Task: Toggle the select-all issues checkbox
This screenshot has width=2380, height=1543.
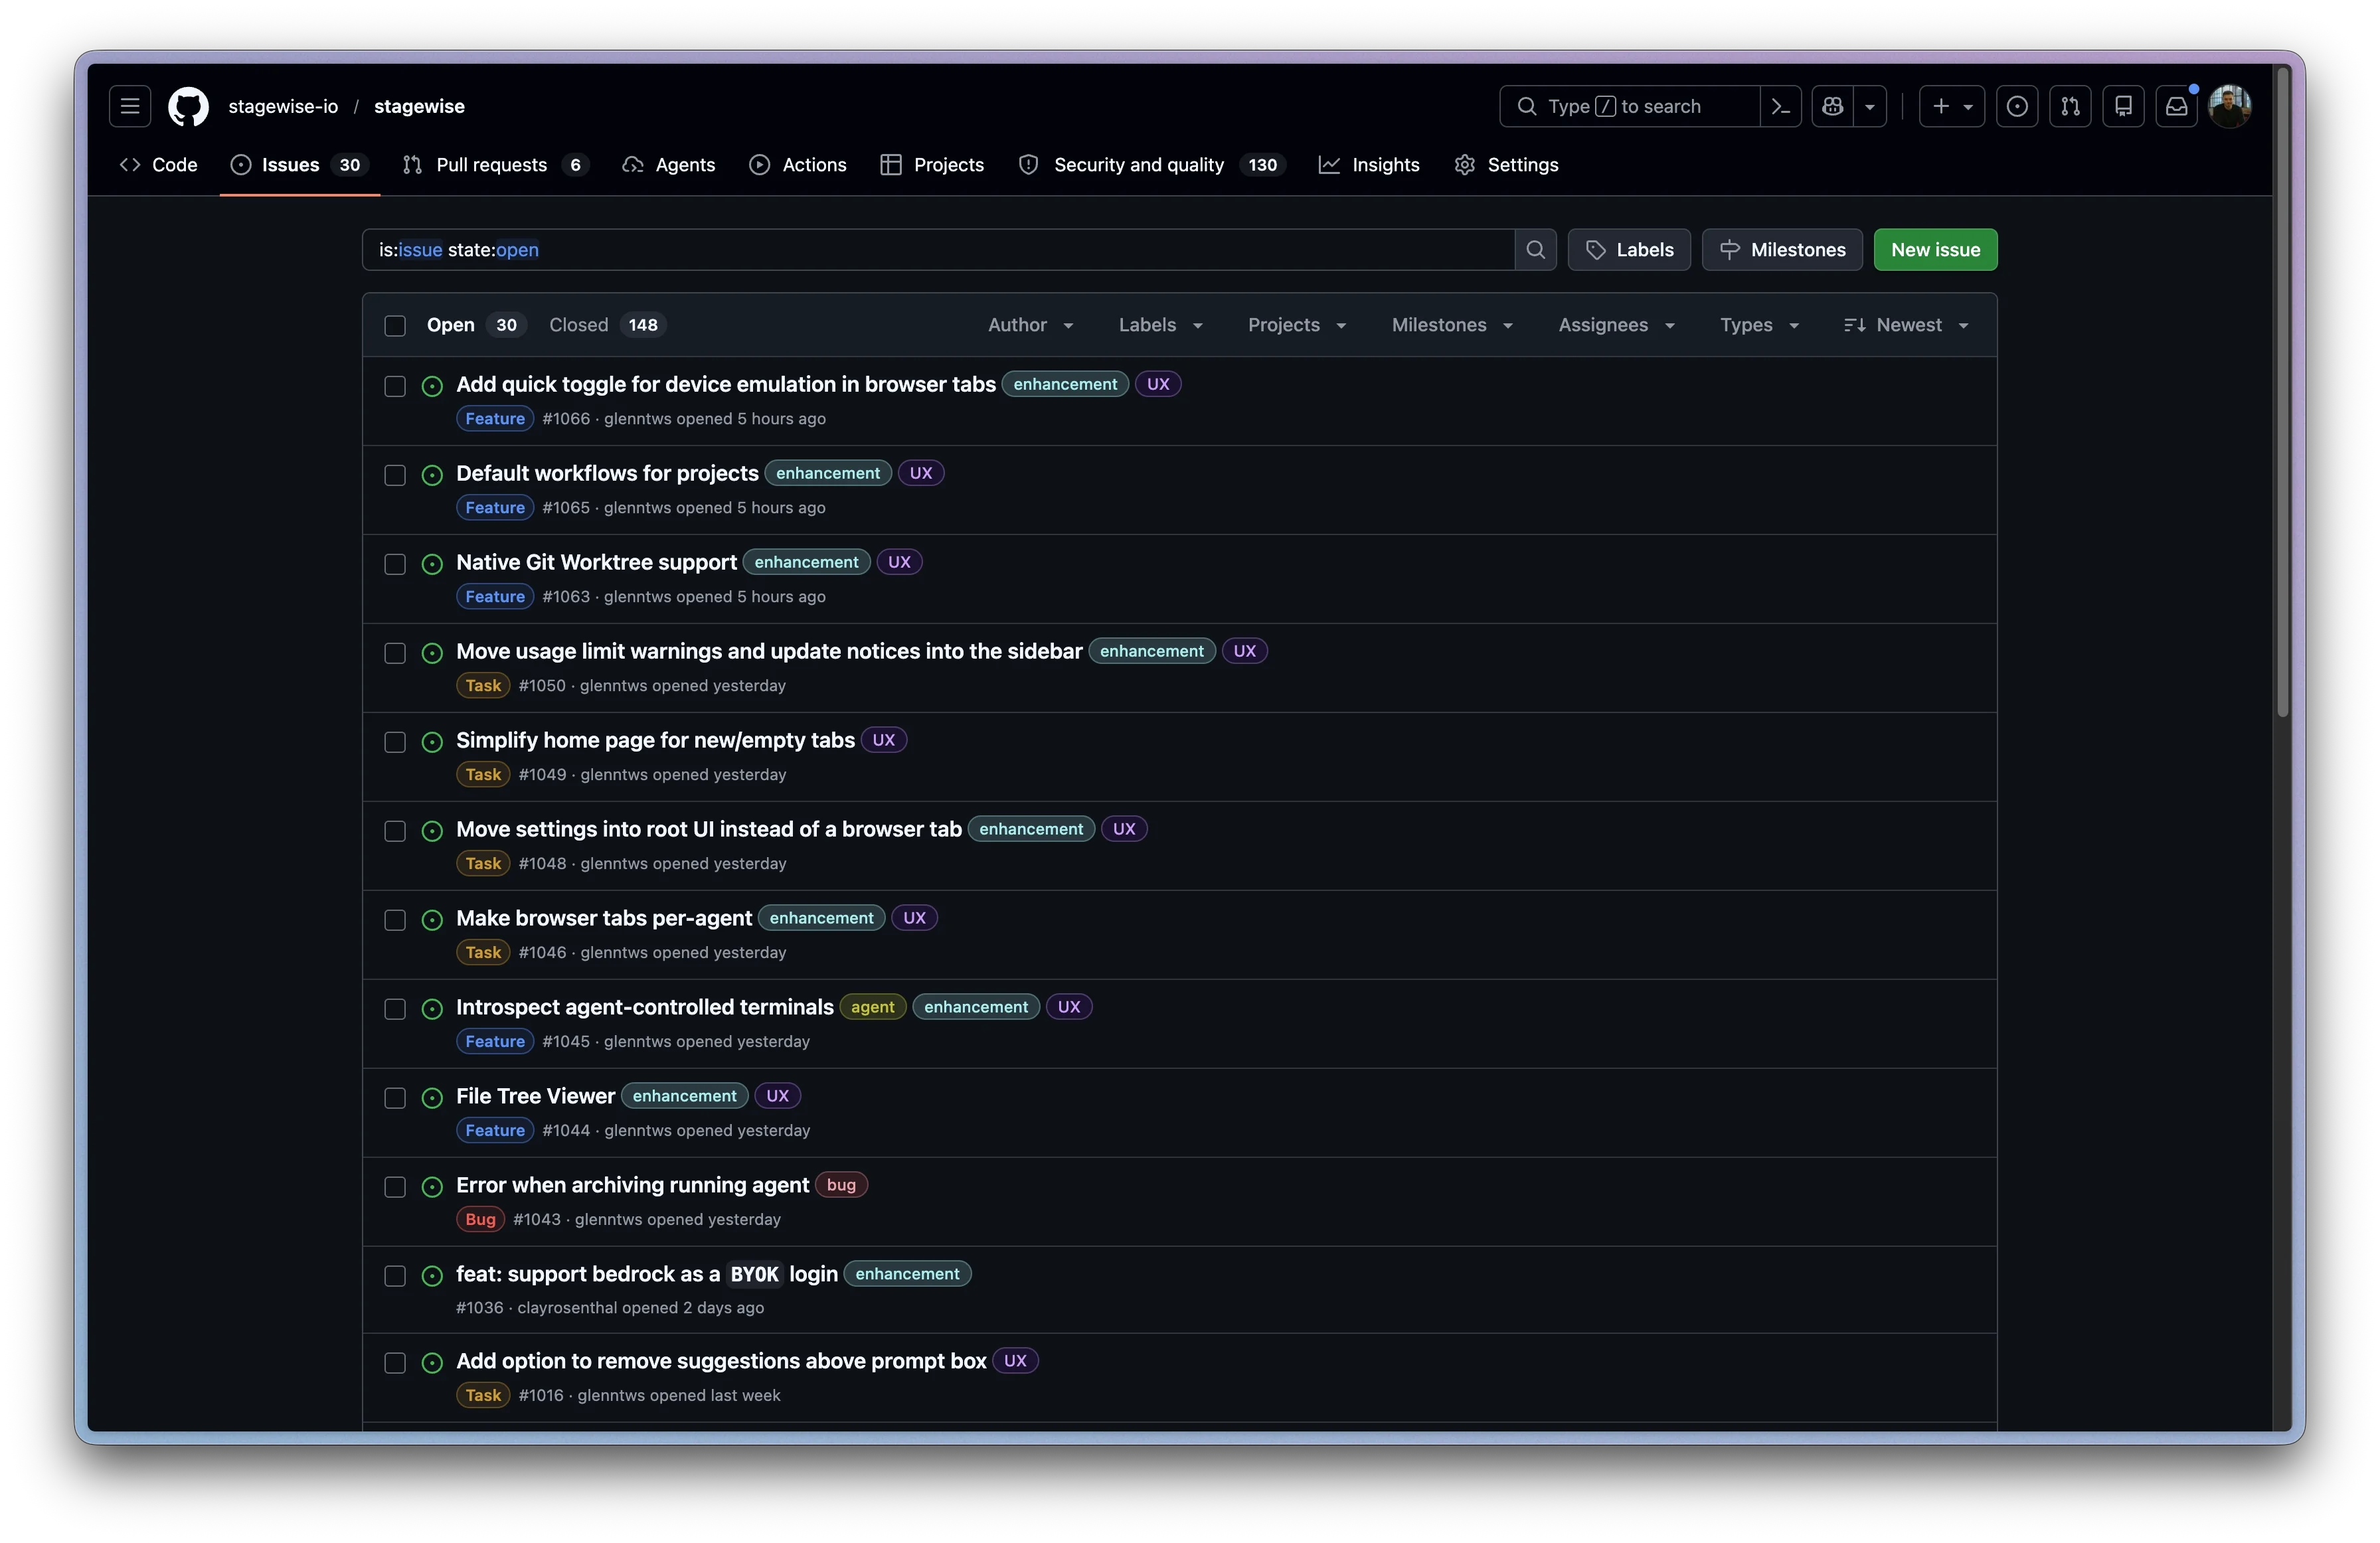Action: [x=395, y=326]
